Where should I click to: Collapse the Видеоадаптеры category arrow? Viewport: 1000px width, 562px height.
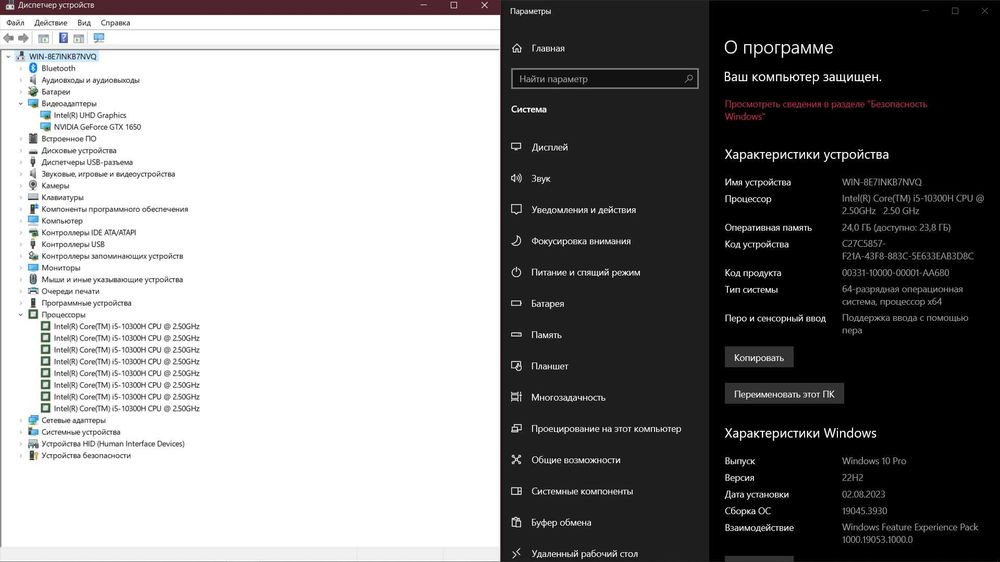coord(21,103)
